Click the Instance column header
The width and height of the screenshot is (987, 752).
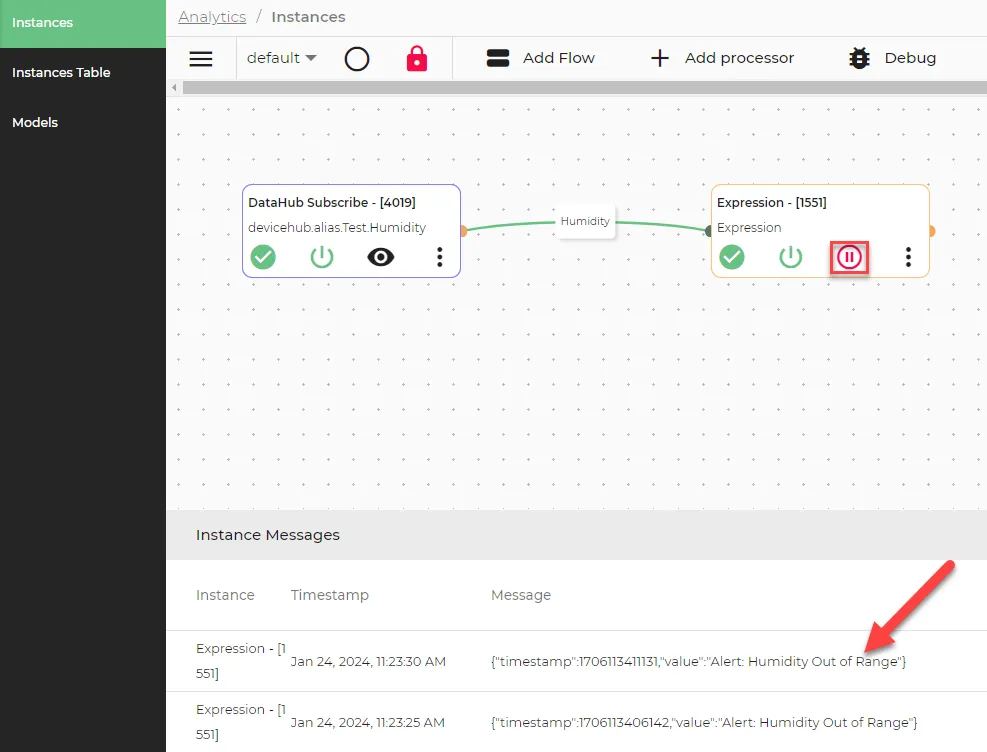[x=225, y=595]
